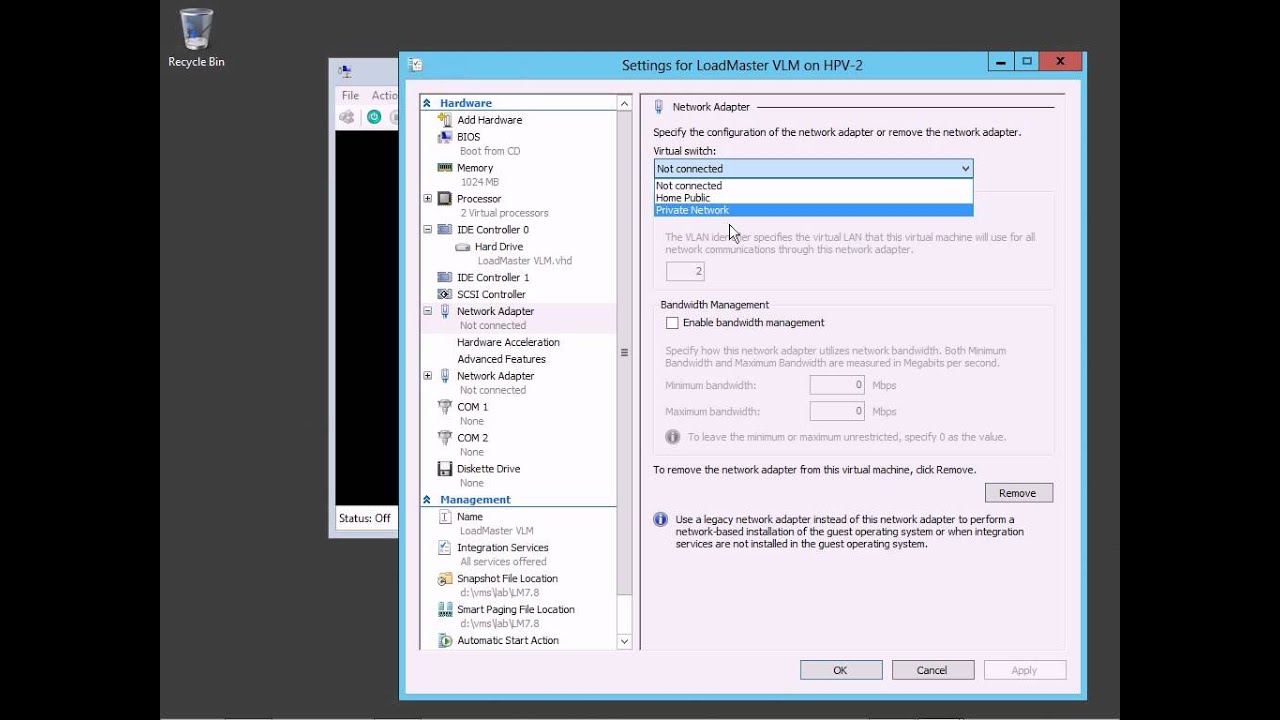Click the Smart Paging File Location icon
The width and height of the screenshot is (1280, 720).
[445, 610]
